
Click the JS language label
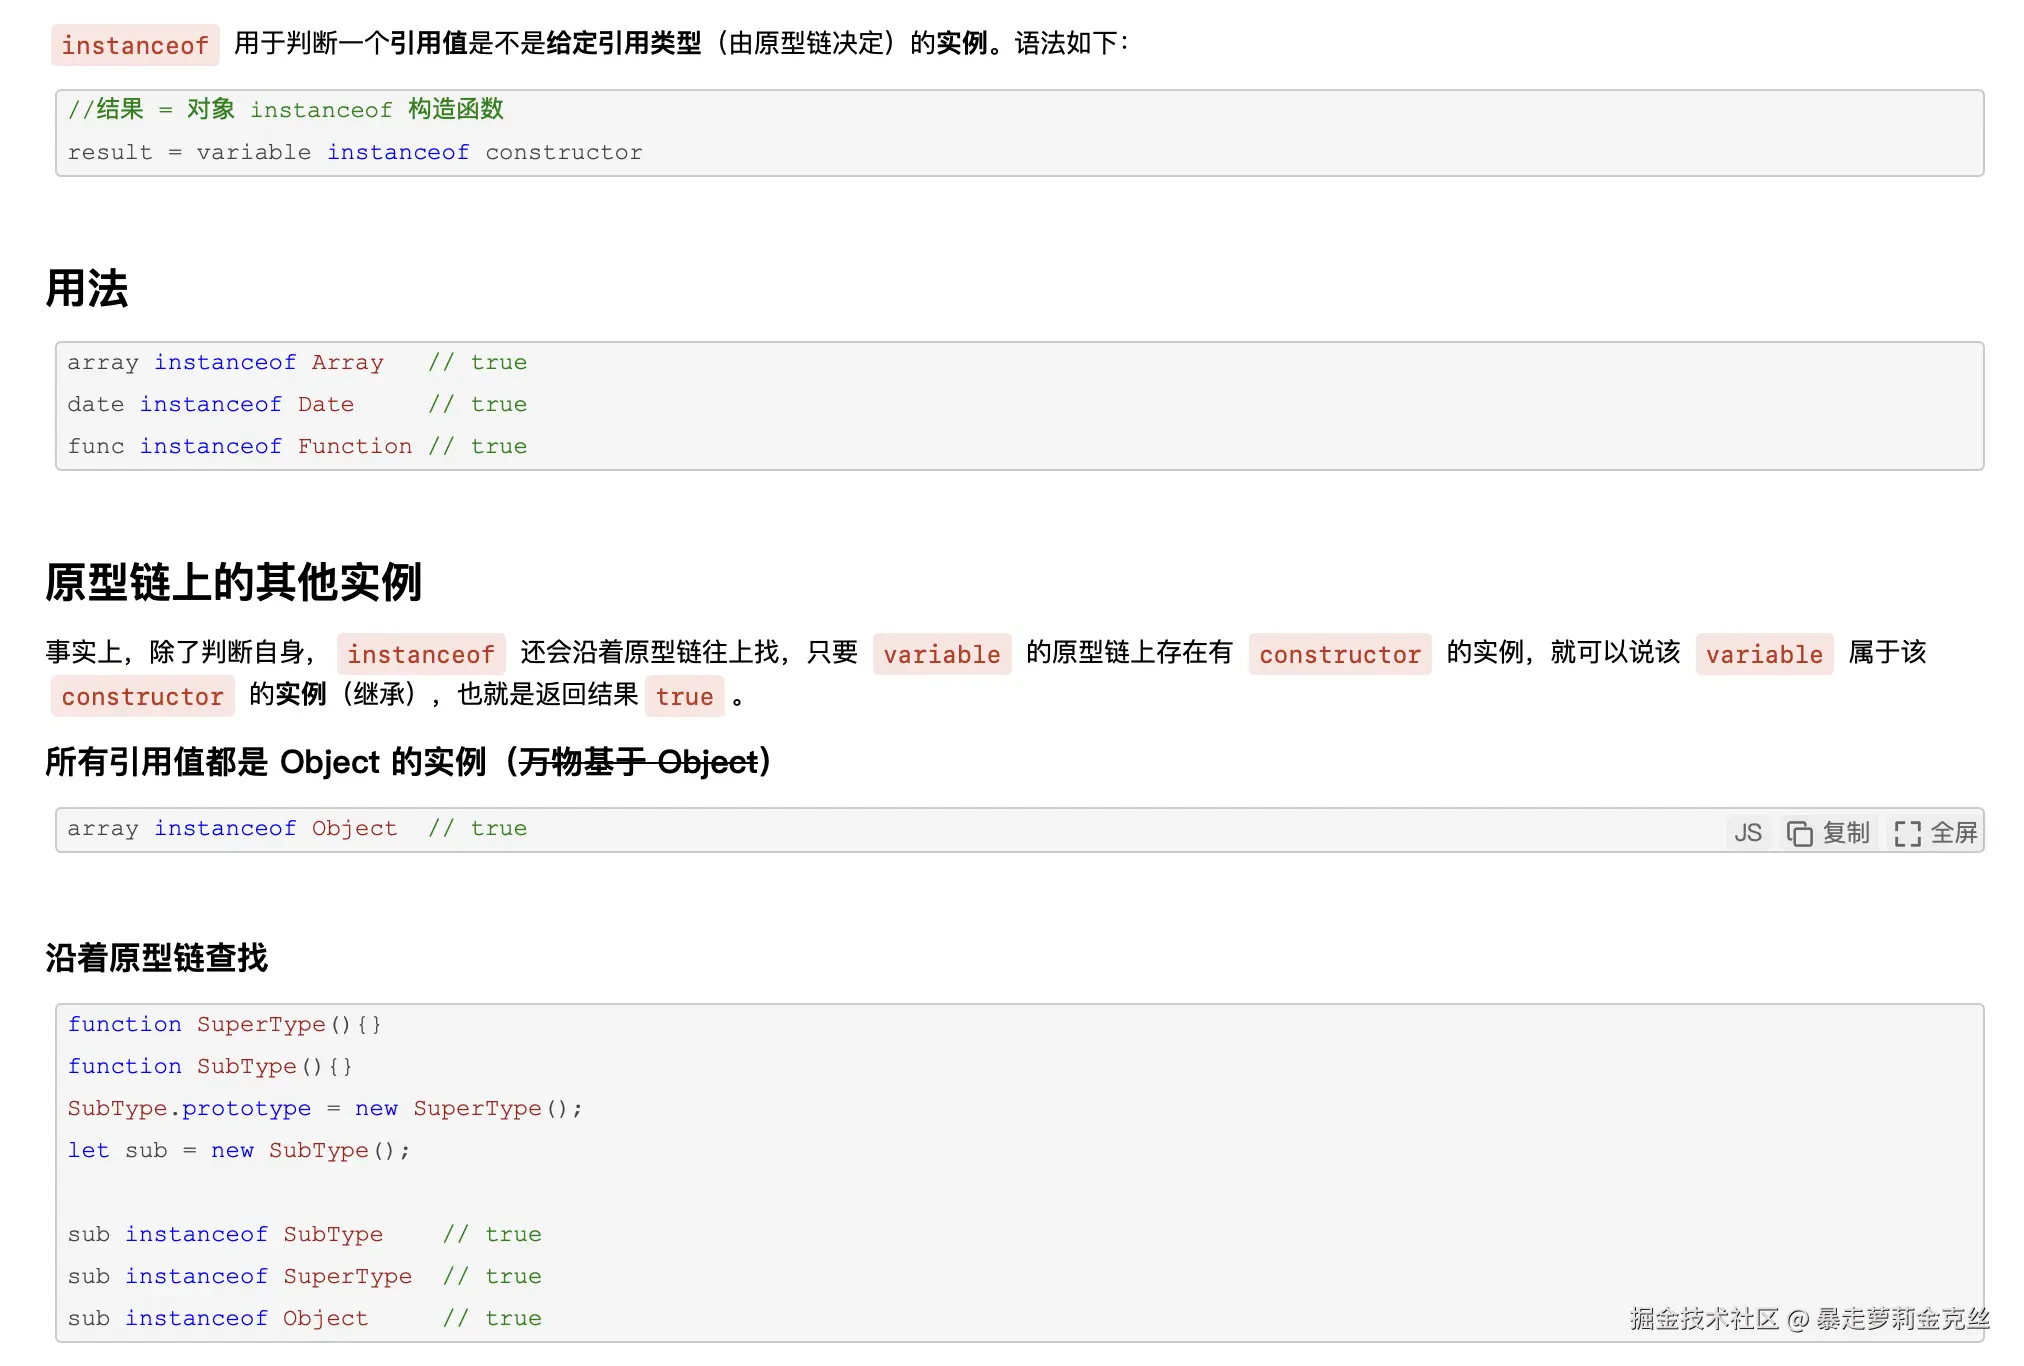point(1747,833)
